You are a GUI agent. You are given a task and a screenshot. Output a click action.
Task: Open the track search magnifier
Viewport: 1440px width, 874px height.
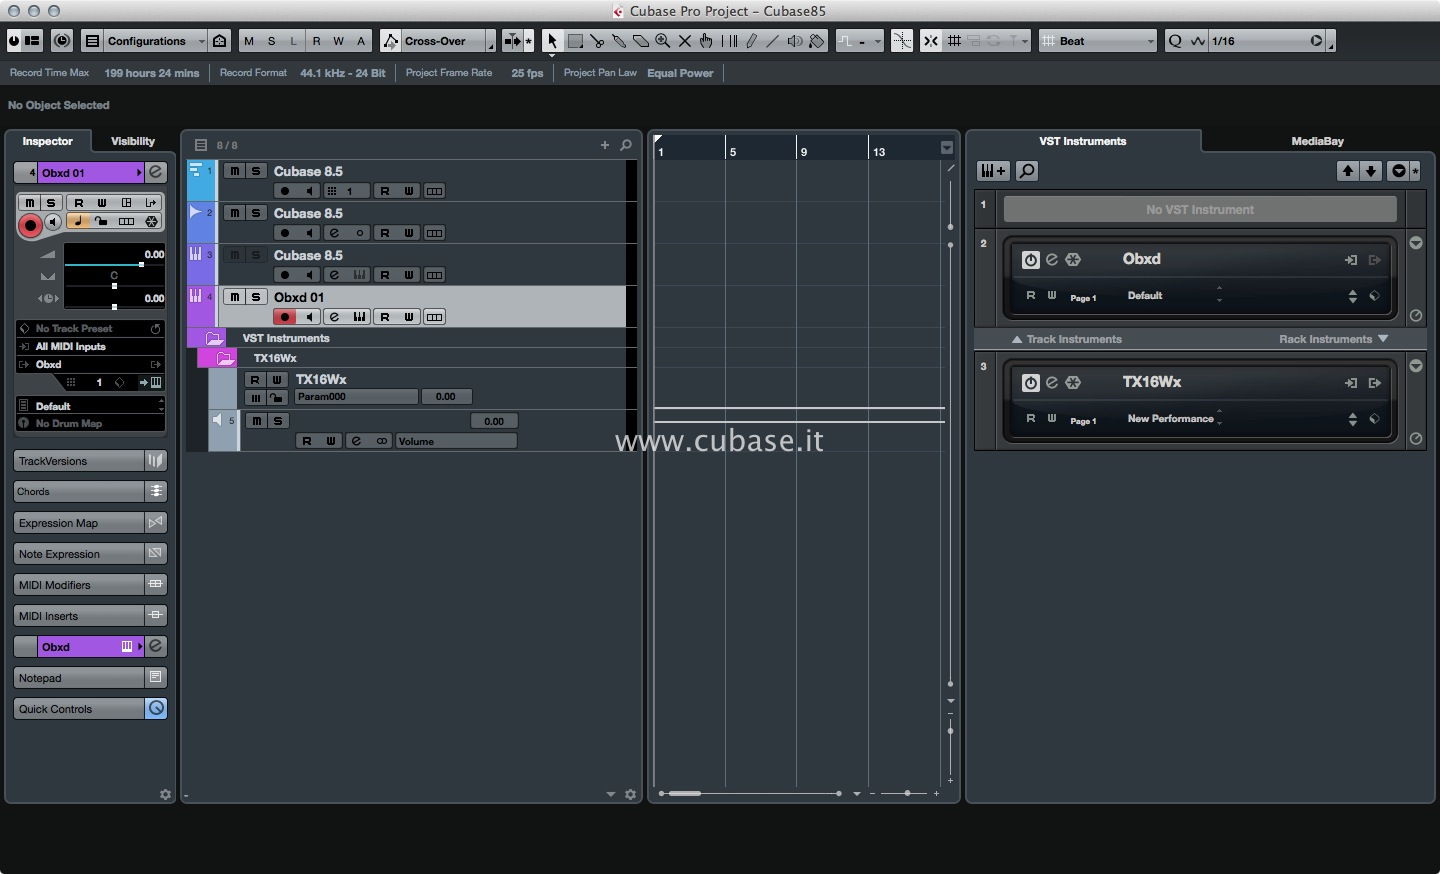pyautogui.click(x=626, y=145)
